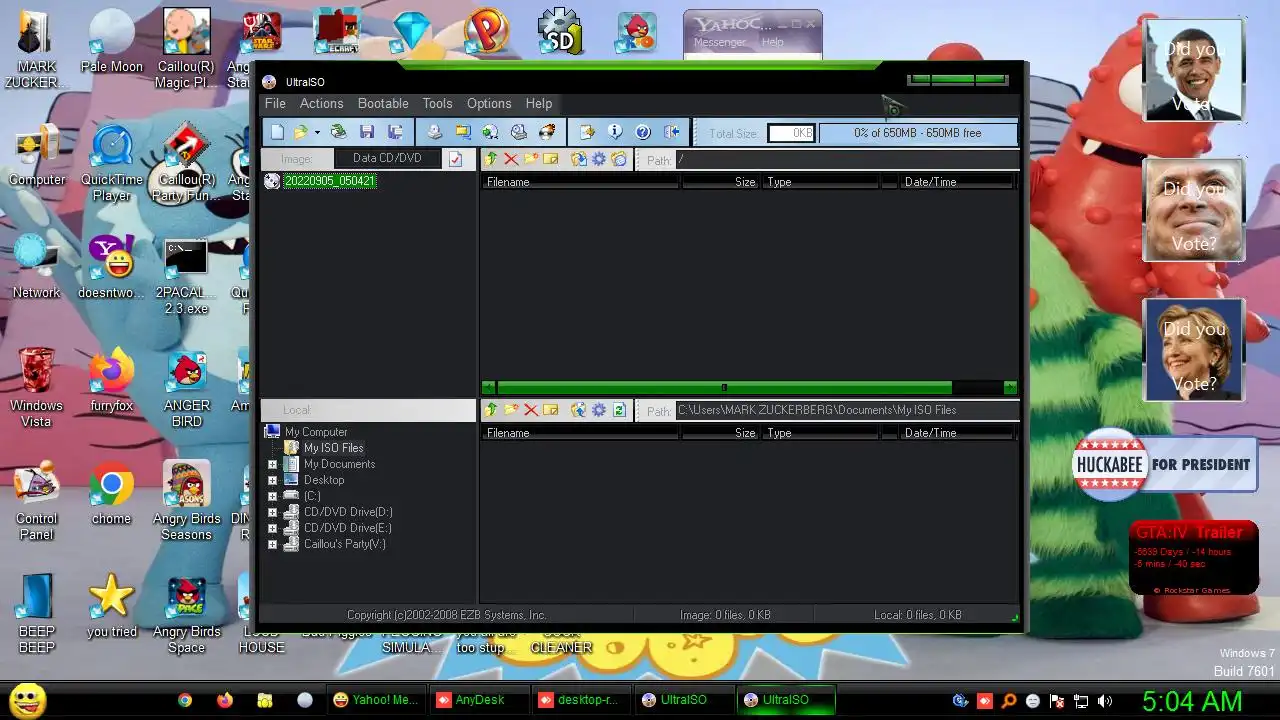The width and height of the screenshot is (1280, 720).
Task: Open the File menu
Action: pos(275,103)
